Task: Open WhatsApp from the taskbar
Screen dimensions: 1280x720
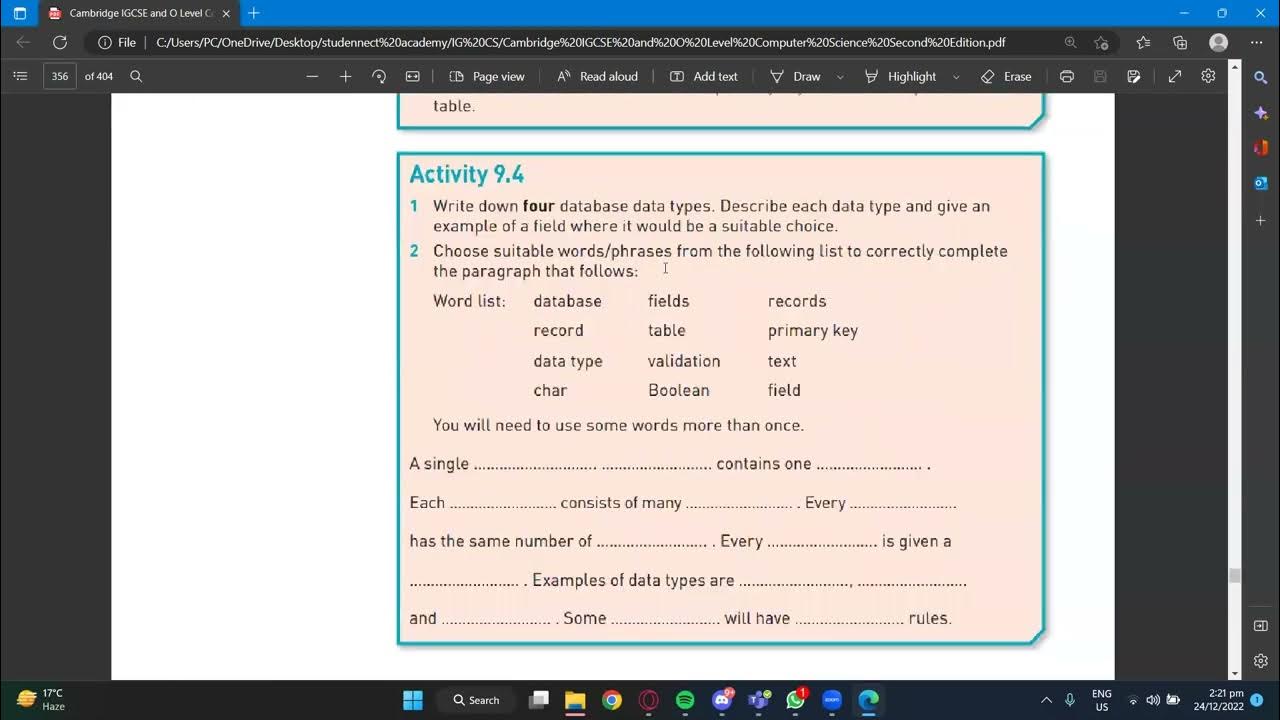Action: pos(796,700)
